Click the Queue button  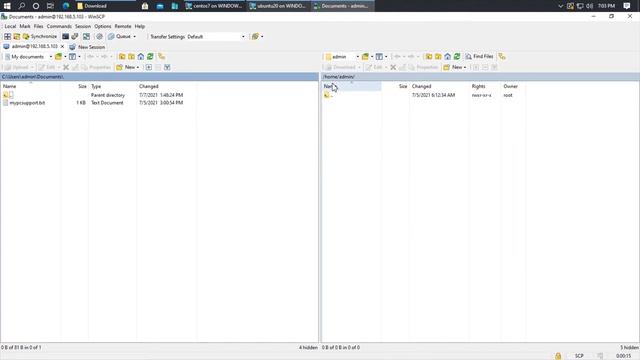click(120, 36)
